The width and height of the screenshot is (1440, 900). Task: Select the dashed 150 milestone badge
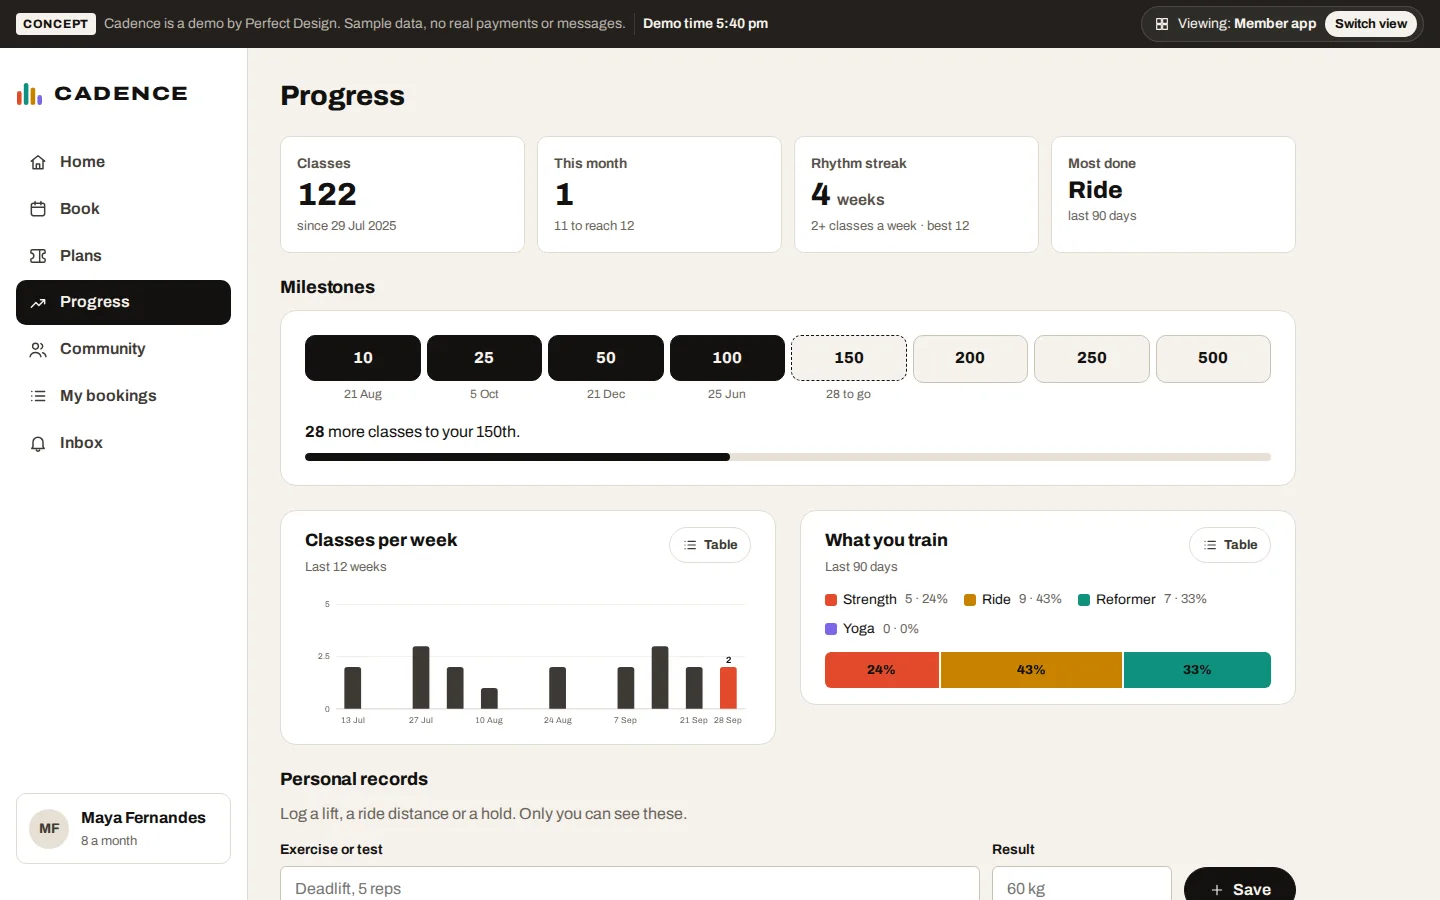pos(849,358)
